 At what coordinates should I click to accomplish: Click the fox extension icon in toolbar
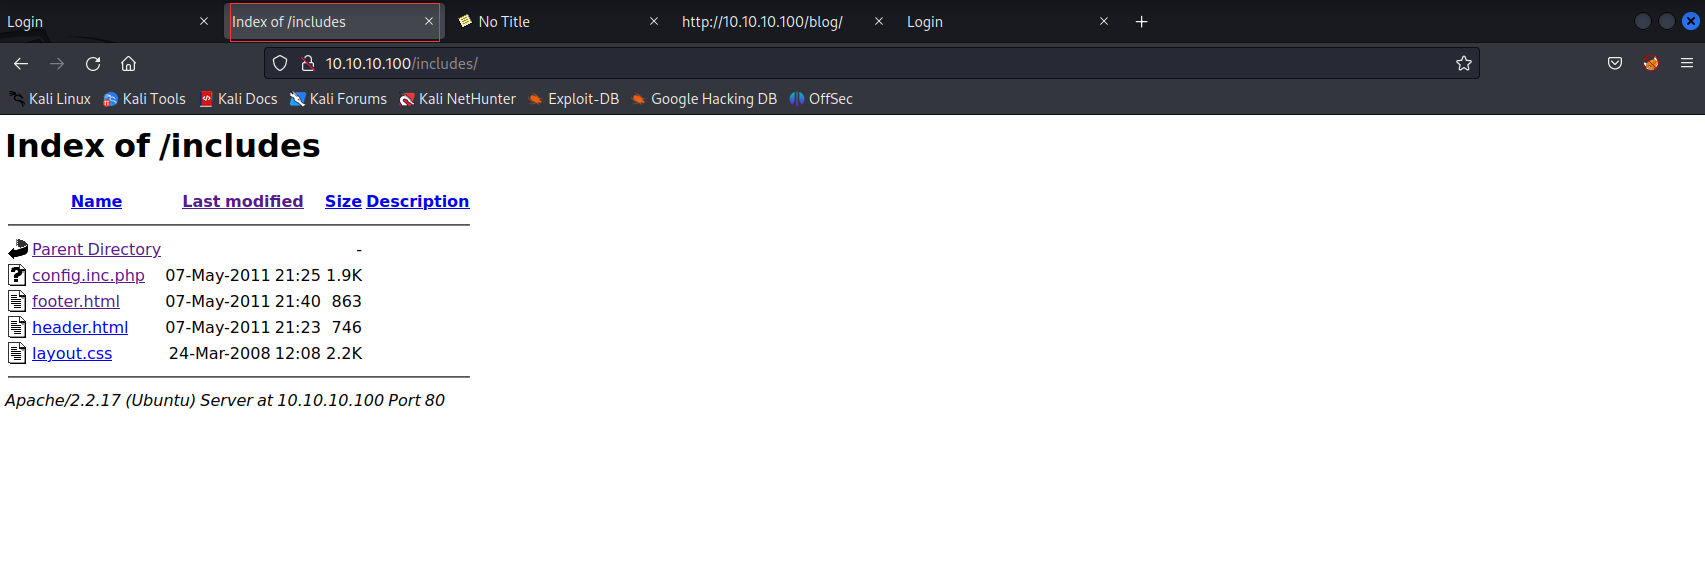pos(1651,63)
